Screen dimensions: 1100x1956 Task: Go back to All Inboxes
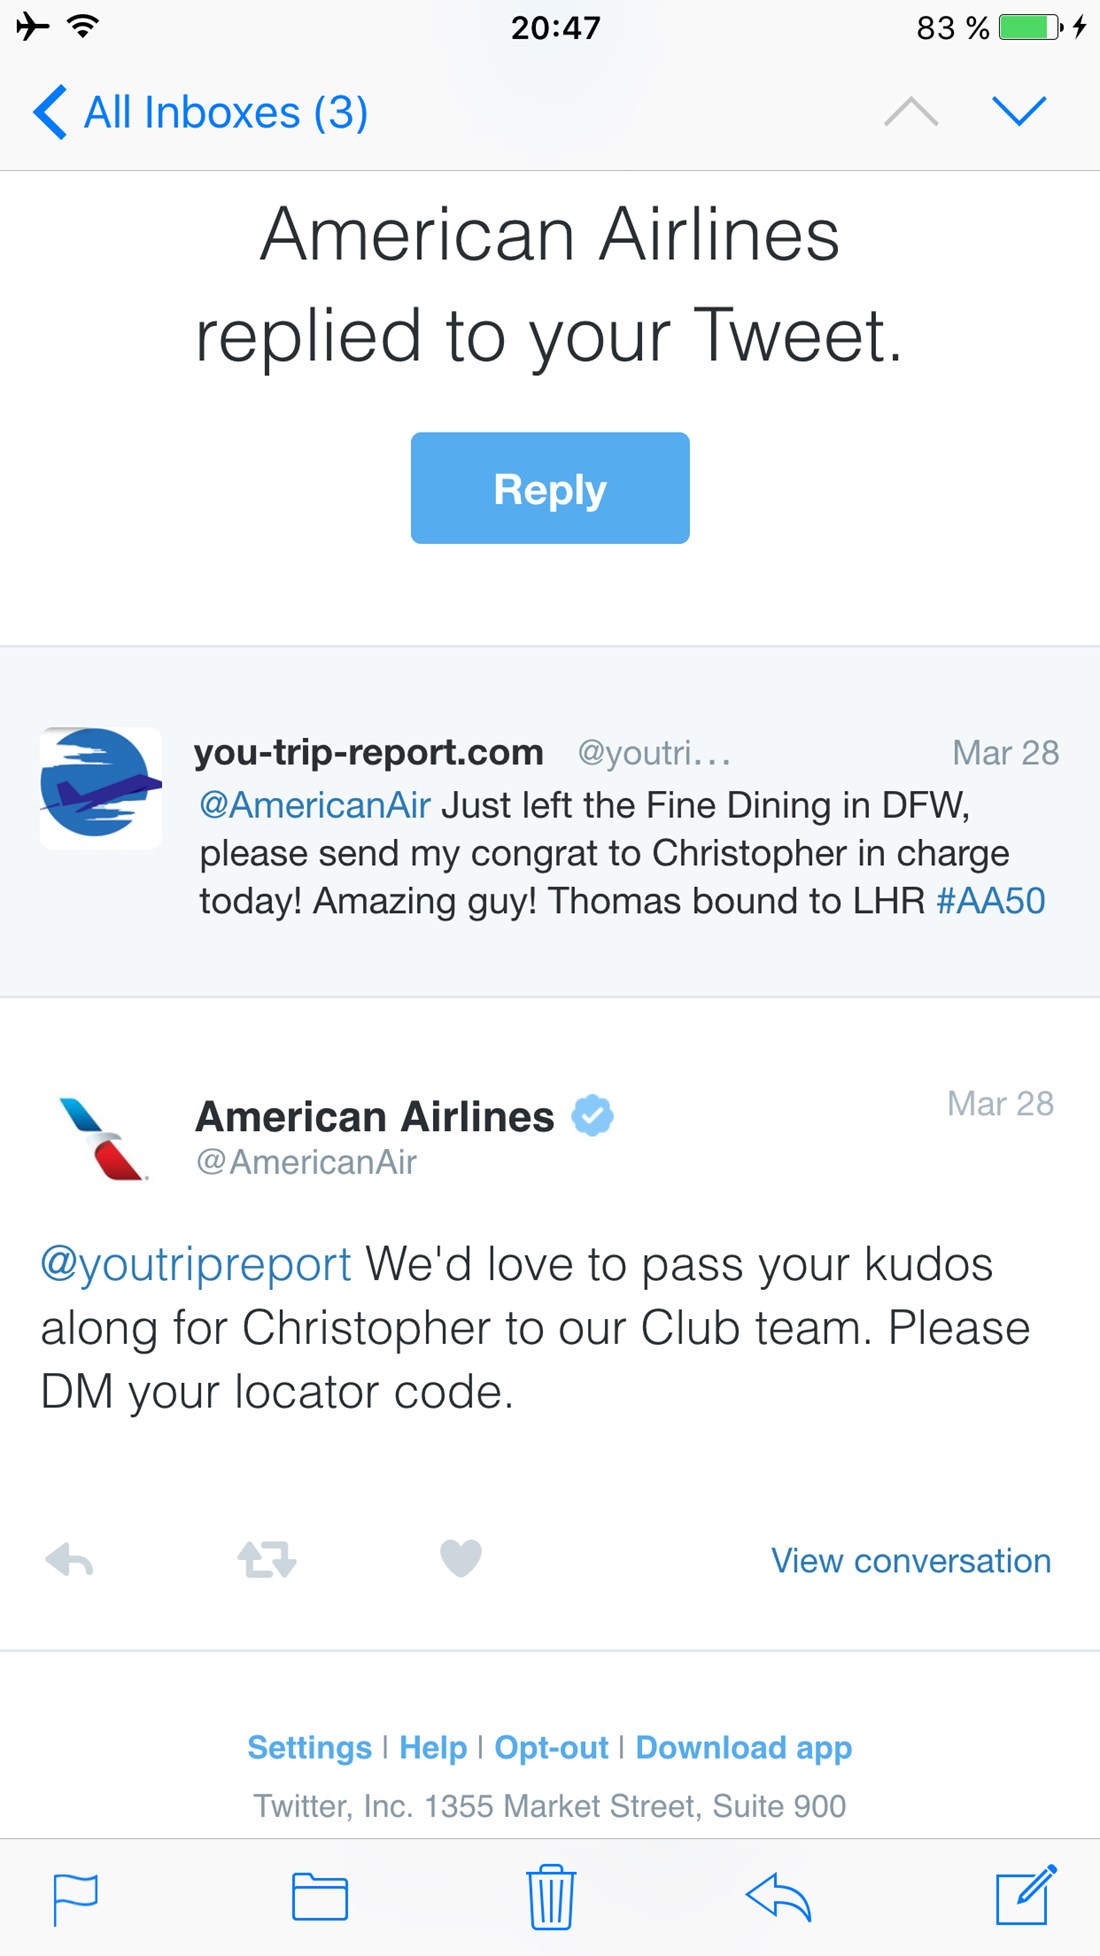click(201, 112)
